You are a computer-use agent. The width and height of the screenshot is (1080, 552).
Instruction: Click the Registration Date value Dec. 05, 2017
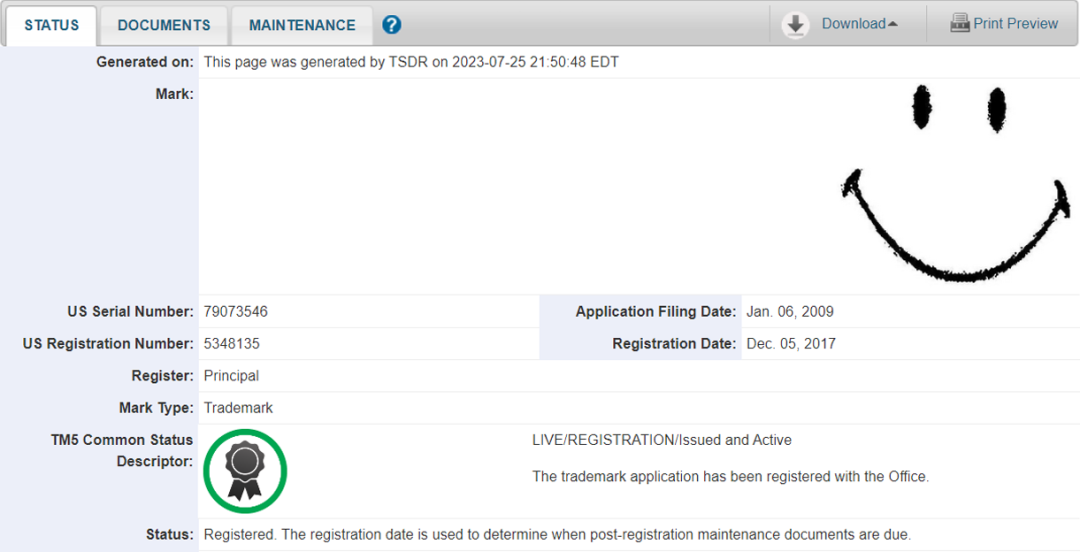pyautogui.click(x=791, y=343)
